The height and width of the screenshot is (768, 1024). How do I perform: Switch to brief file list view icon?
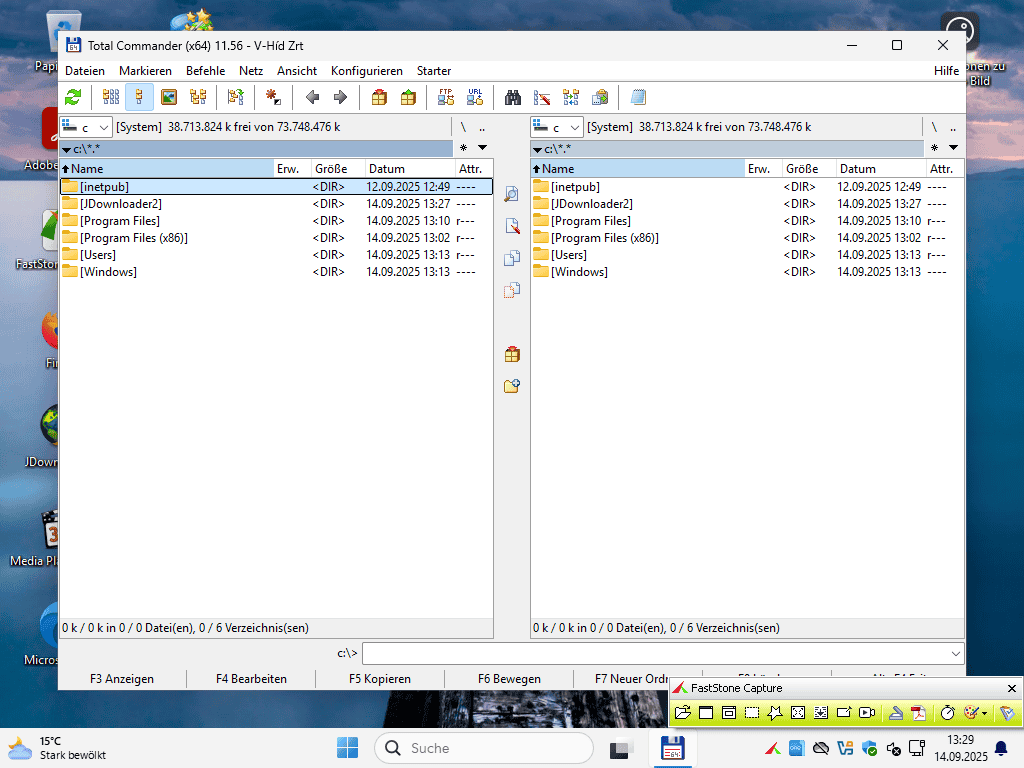[x=111, y=97]
